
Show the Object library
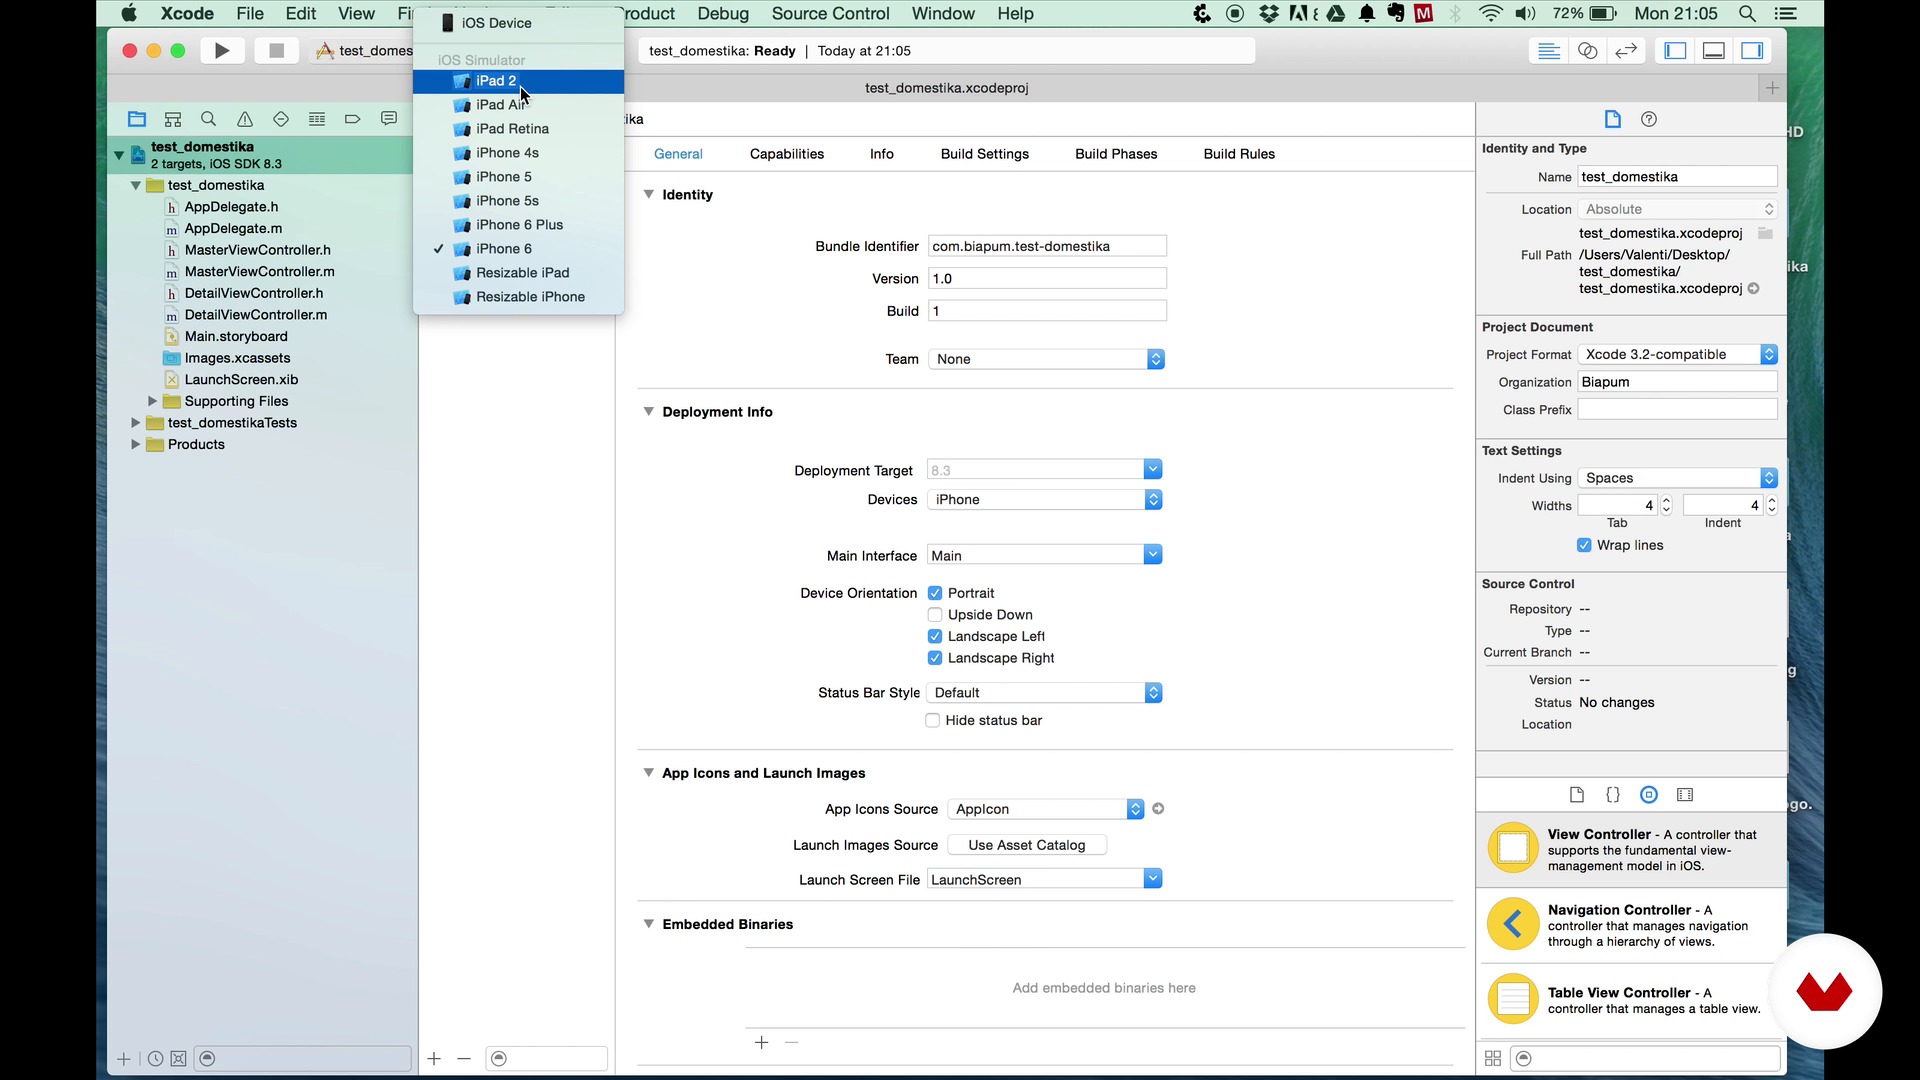point(1649,795)
